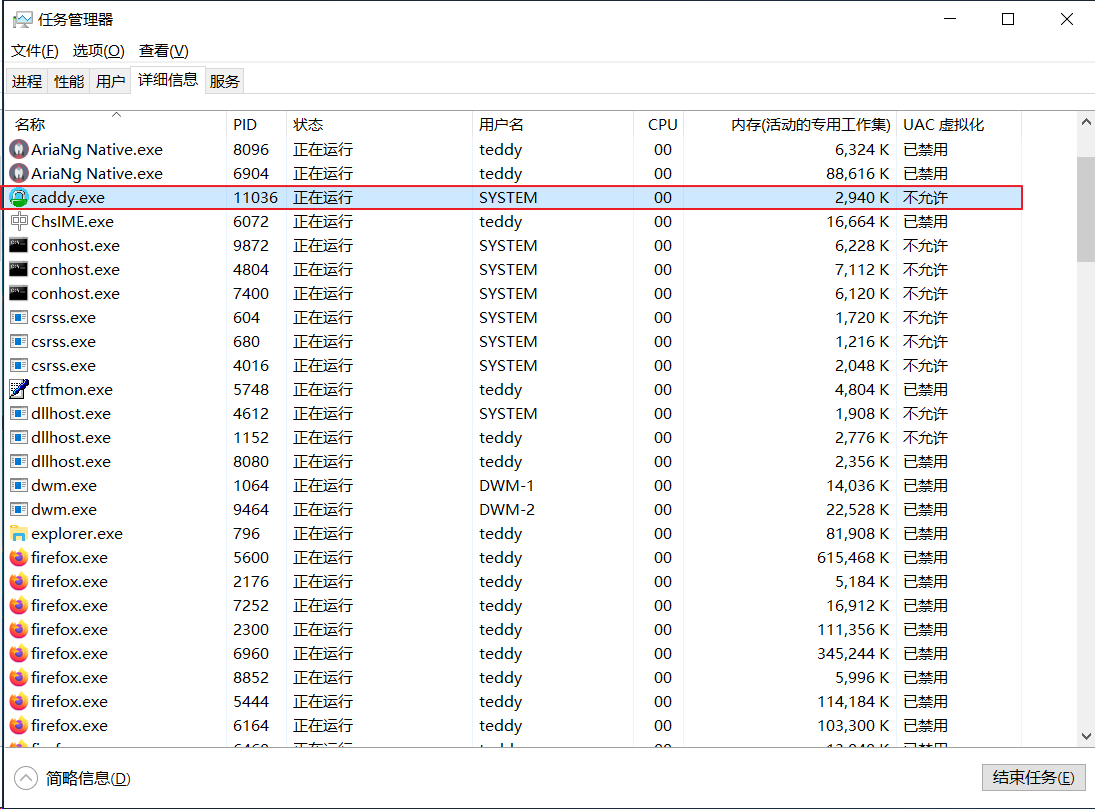This screenshot has width=1095, height=809.
Task: Click the dllhost.exe icon with PID 1152
Action: (19, 437)
